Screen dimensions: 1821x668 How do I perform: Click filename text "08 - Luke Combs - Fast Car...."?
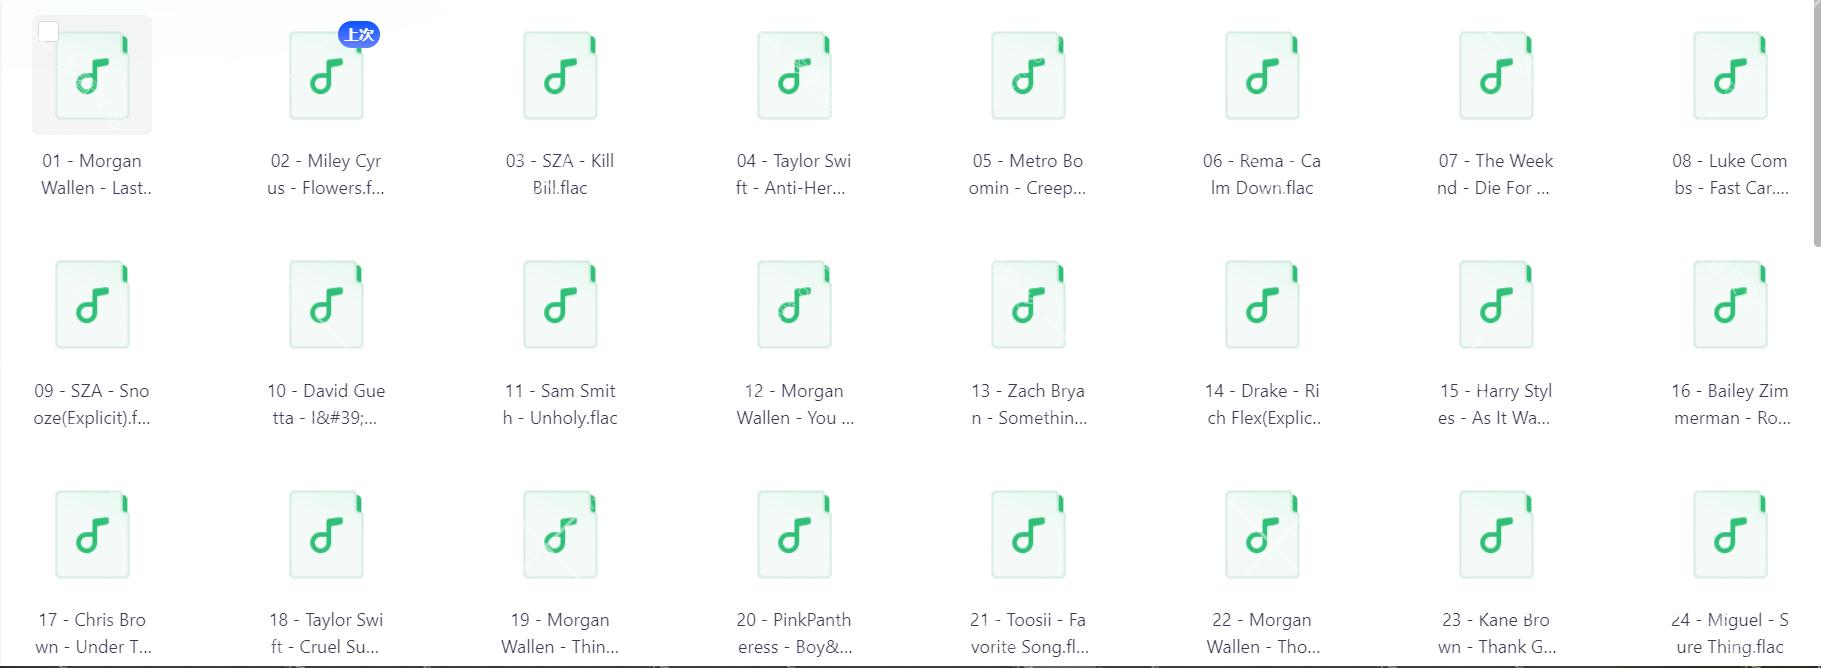[1731, 174]
